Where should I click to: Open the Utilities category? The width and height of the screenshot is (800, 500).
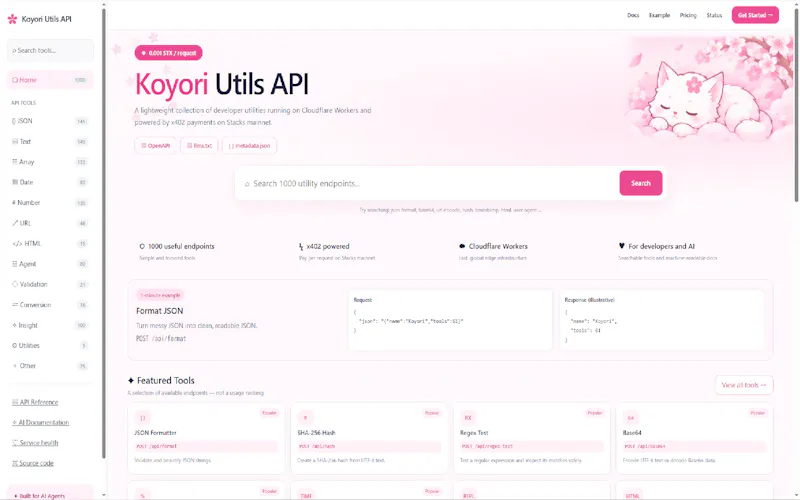(50, 345)
